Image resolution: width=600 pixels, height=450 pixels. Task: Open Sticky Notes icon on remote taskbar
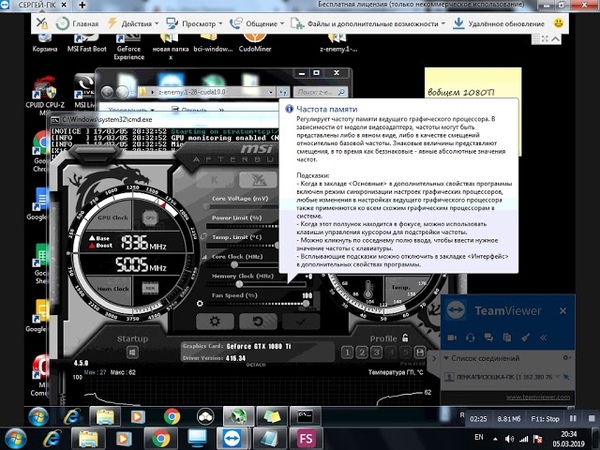[272, 416]
